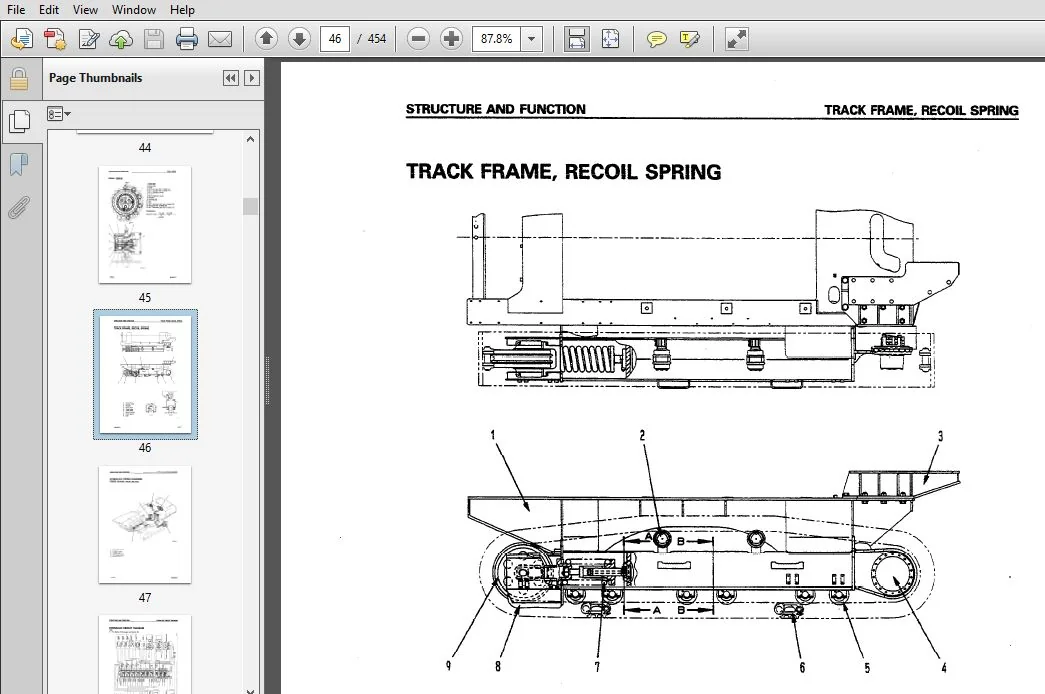Click the thumbnail label 47

[x=145, y=597]
